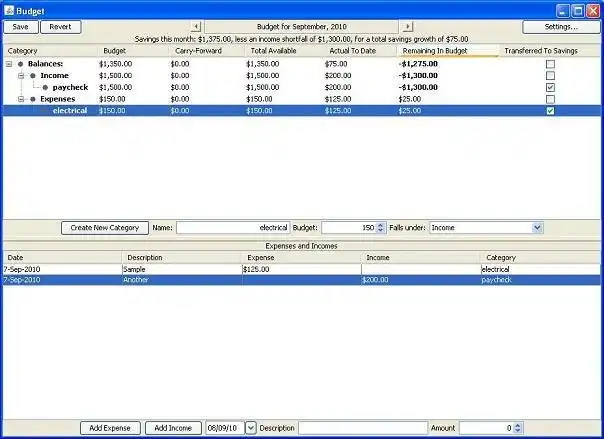Focus the Budget amount field
The height and width of the screenshot is (439, 604).
pyautogui.click(x=349, y=228)
